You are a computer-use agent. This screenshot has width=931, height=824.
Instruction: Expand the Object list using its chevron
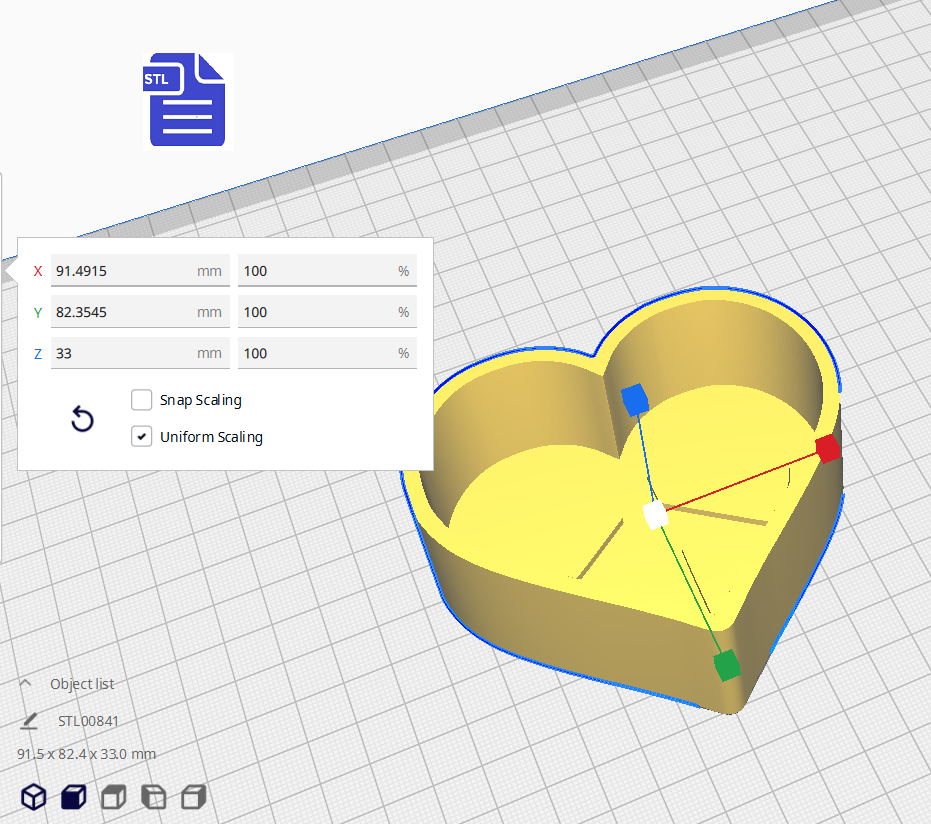tap(24, 683)
